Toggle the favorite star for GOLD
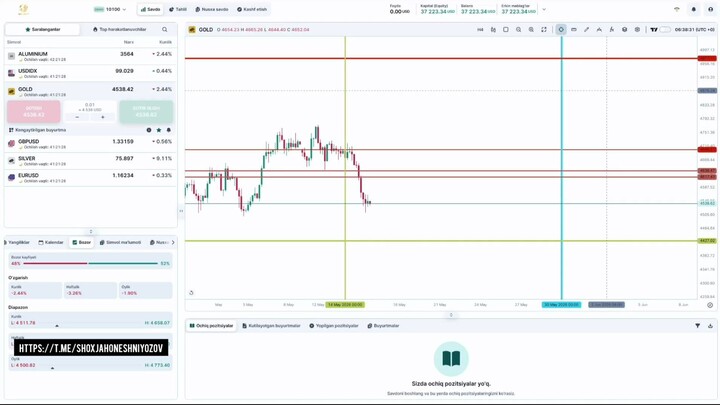 click(x=159, y=130)
